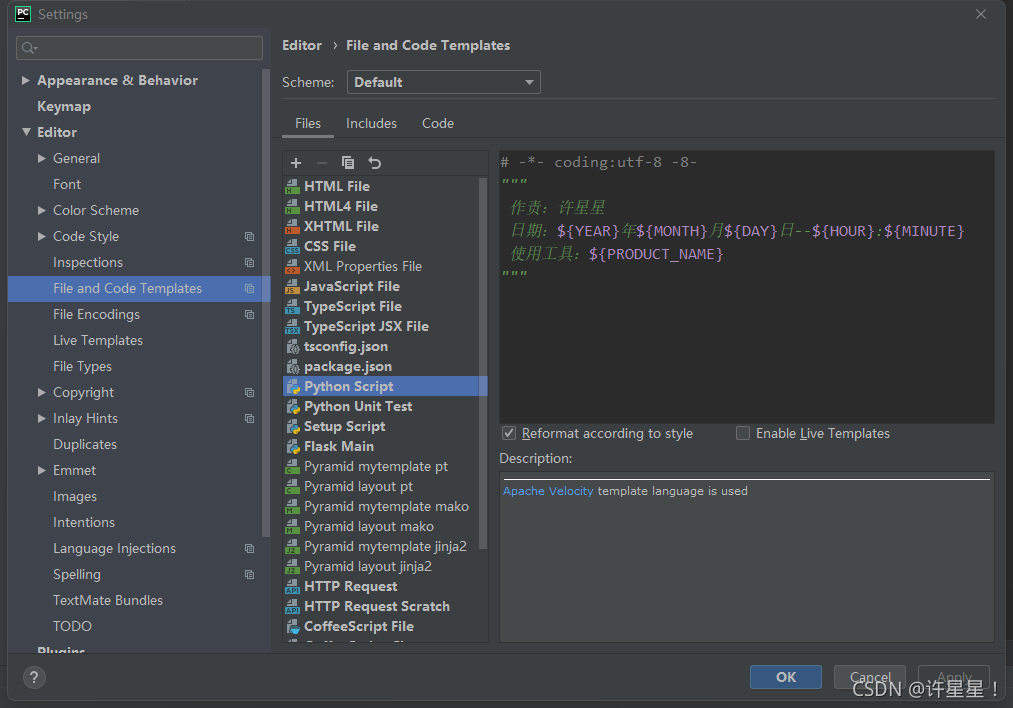Click the project-level icon beside Spelling
1013x708 pixels.
click(249, 574)
